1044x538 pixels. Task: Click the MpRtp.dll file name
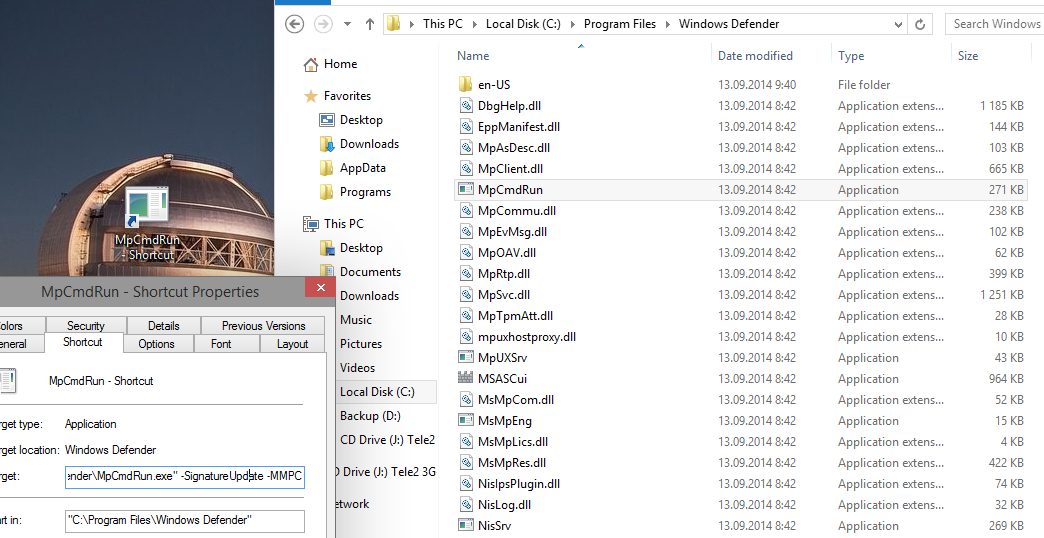tap(503, 274)
